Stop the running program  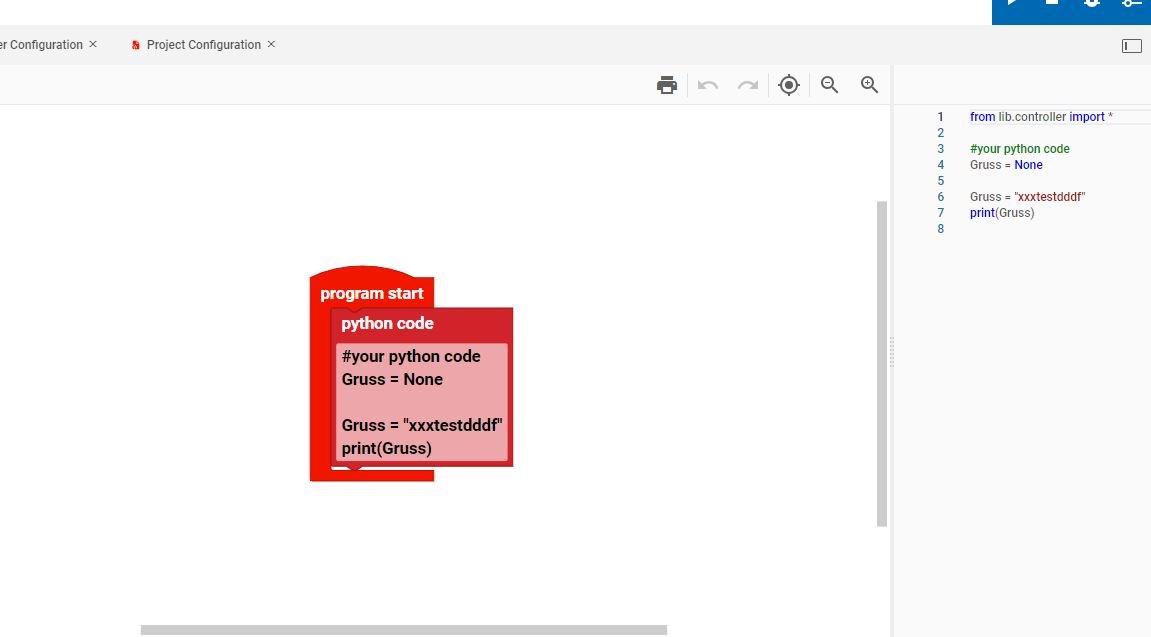pos(1052,3)
